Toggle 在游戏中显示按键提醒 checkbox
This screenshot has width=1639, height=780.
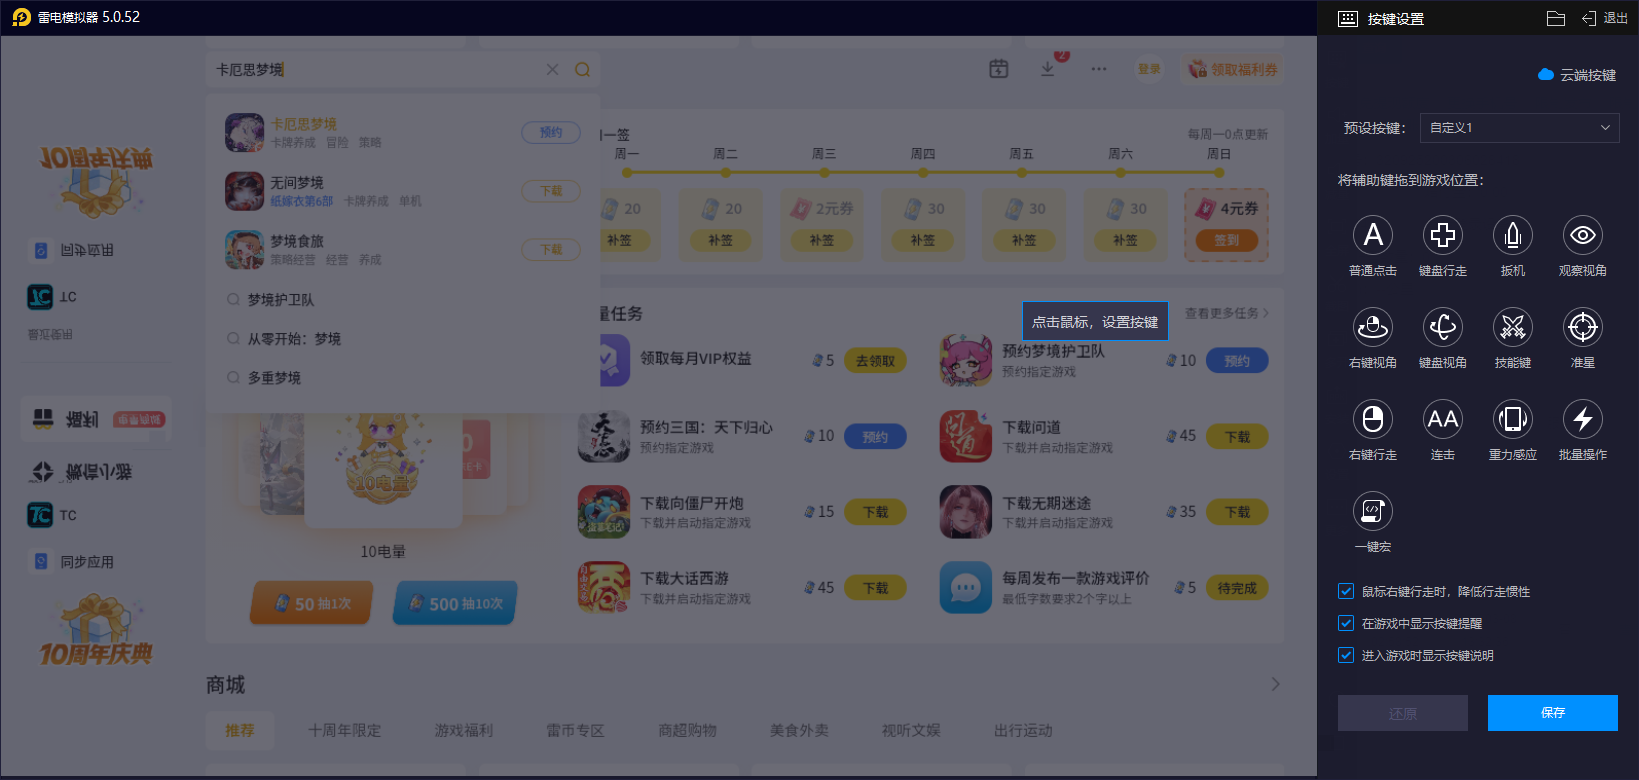[x=1346, y=623]
